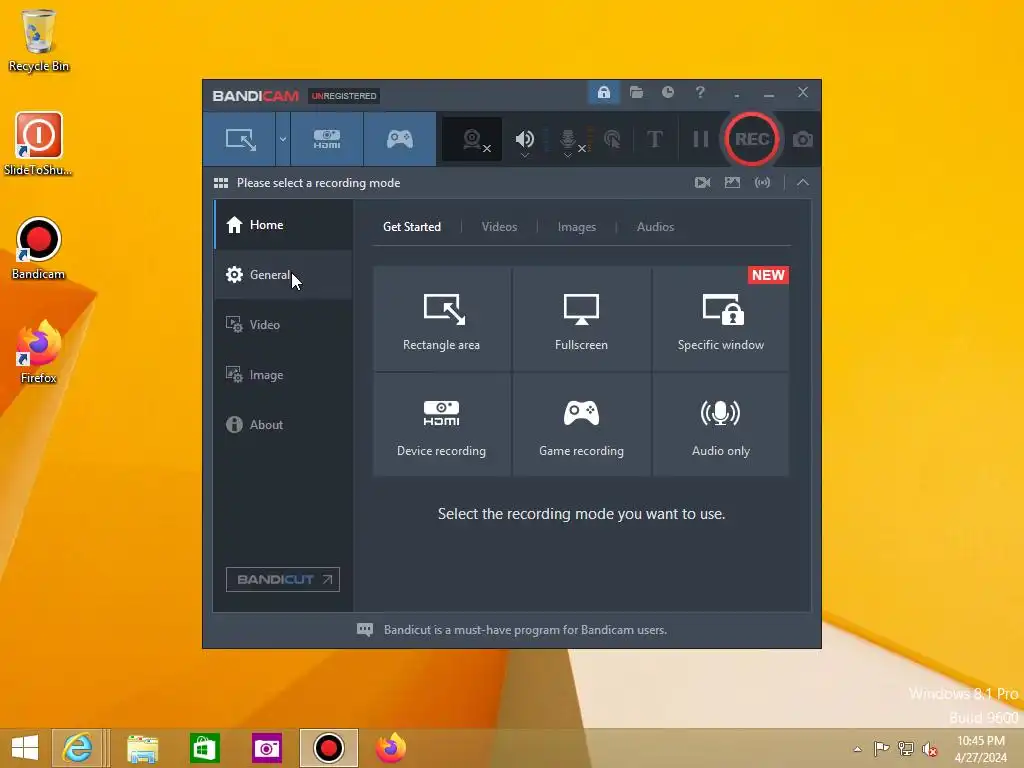Toggle the mouse click effect icon

pyautogui.click(x=612, y=139)
